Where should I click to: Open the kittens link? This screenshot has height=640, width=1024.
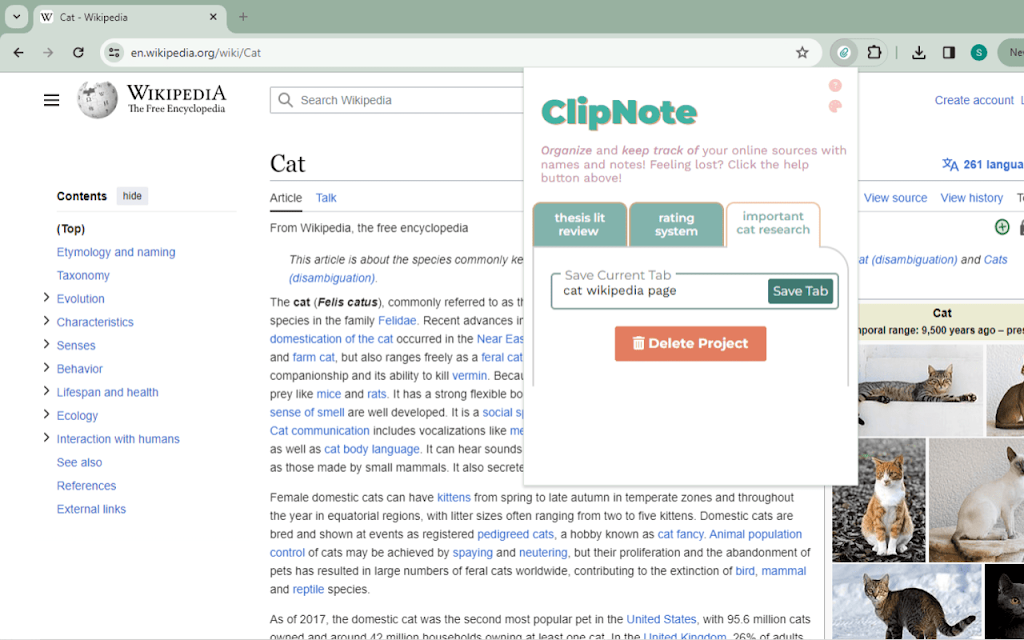coord(453,498)
